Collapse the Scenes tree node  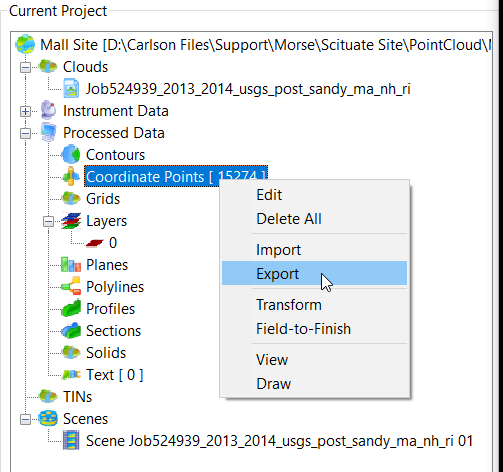coord(25,419)
